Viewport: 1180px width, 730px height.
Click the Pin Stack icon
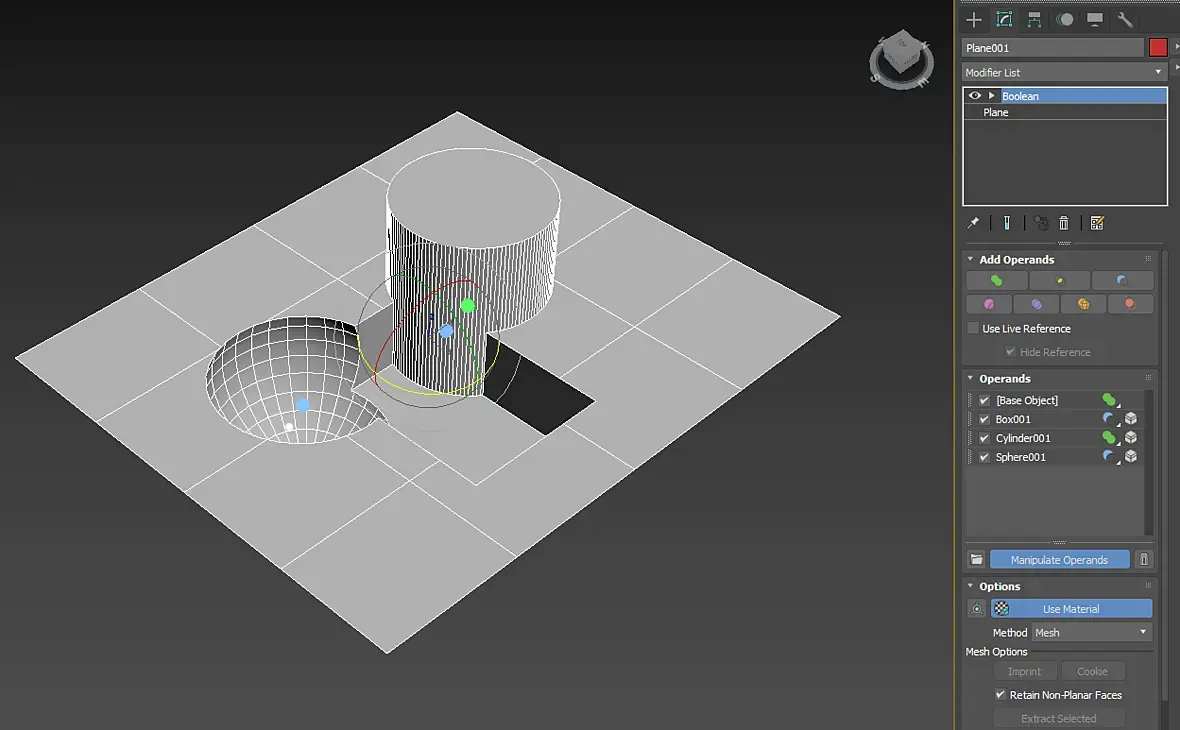(973, 223)
